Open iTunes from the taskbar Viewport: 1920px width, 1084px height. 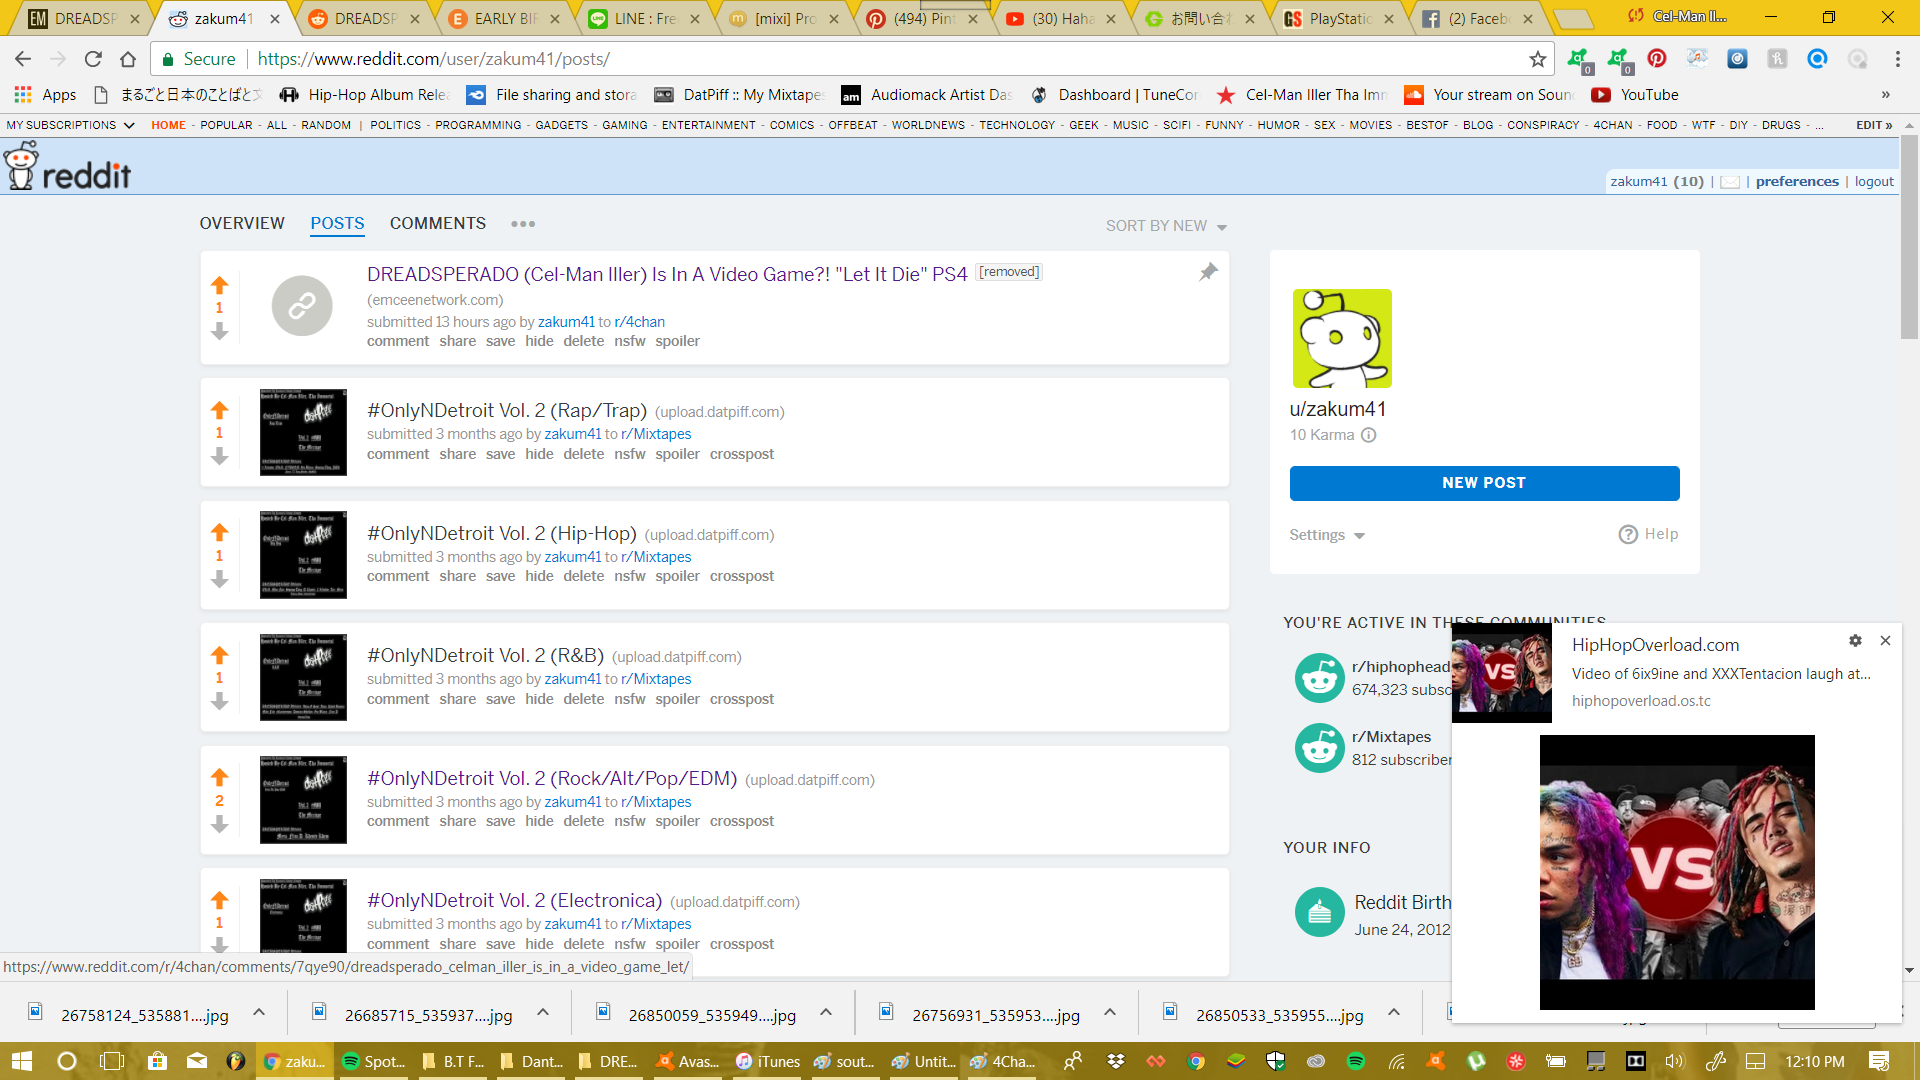pos(768,1061)
